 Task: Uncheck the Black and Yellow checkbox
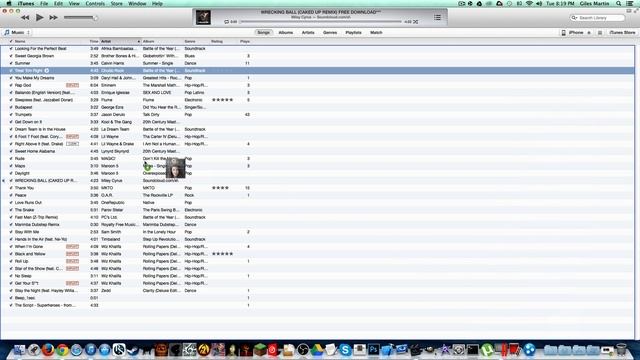(11, 254)
